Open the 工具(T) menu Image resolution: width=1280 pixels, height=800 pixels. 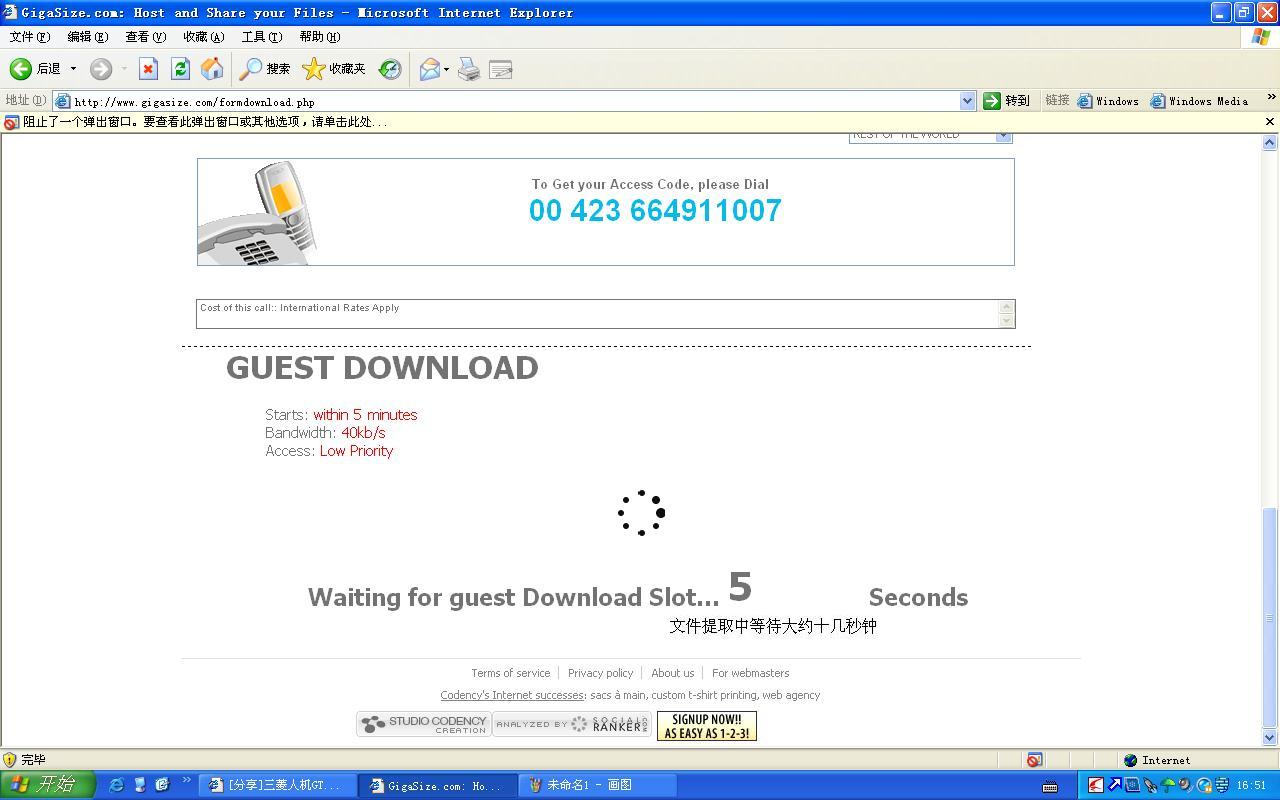261,37
